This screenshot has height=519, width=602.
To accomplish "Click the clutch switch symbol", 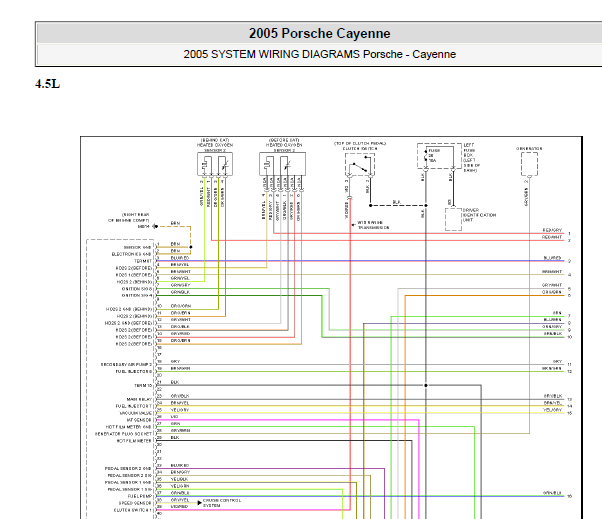I will click(x=360, y=164).
